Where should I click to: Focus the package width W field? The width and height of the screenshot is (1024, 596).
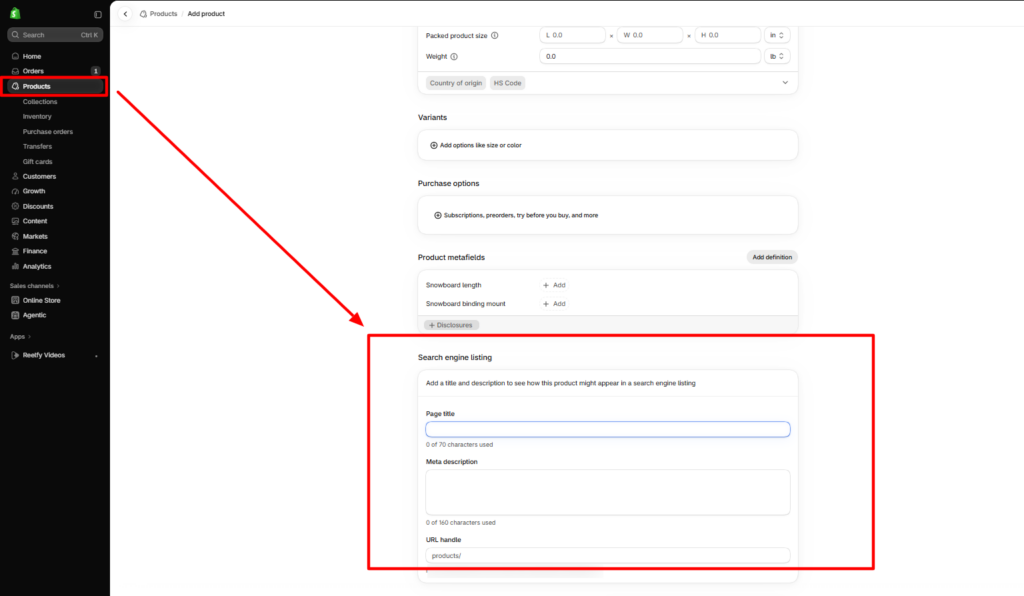(x=650, y=35)
